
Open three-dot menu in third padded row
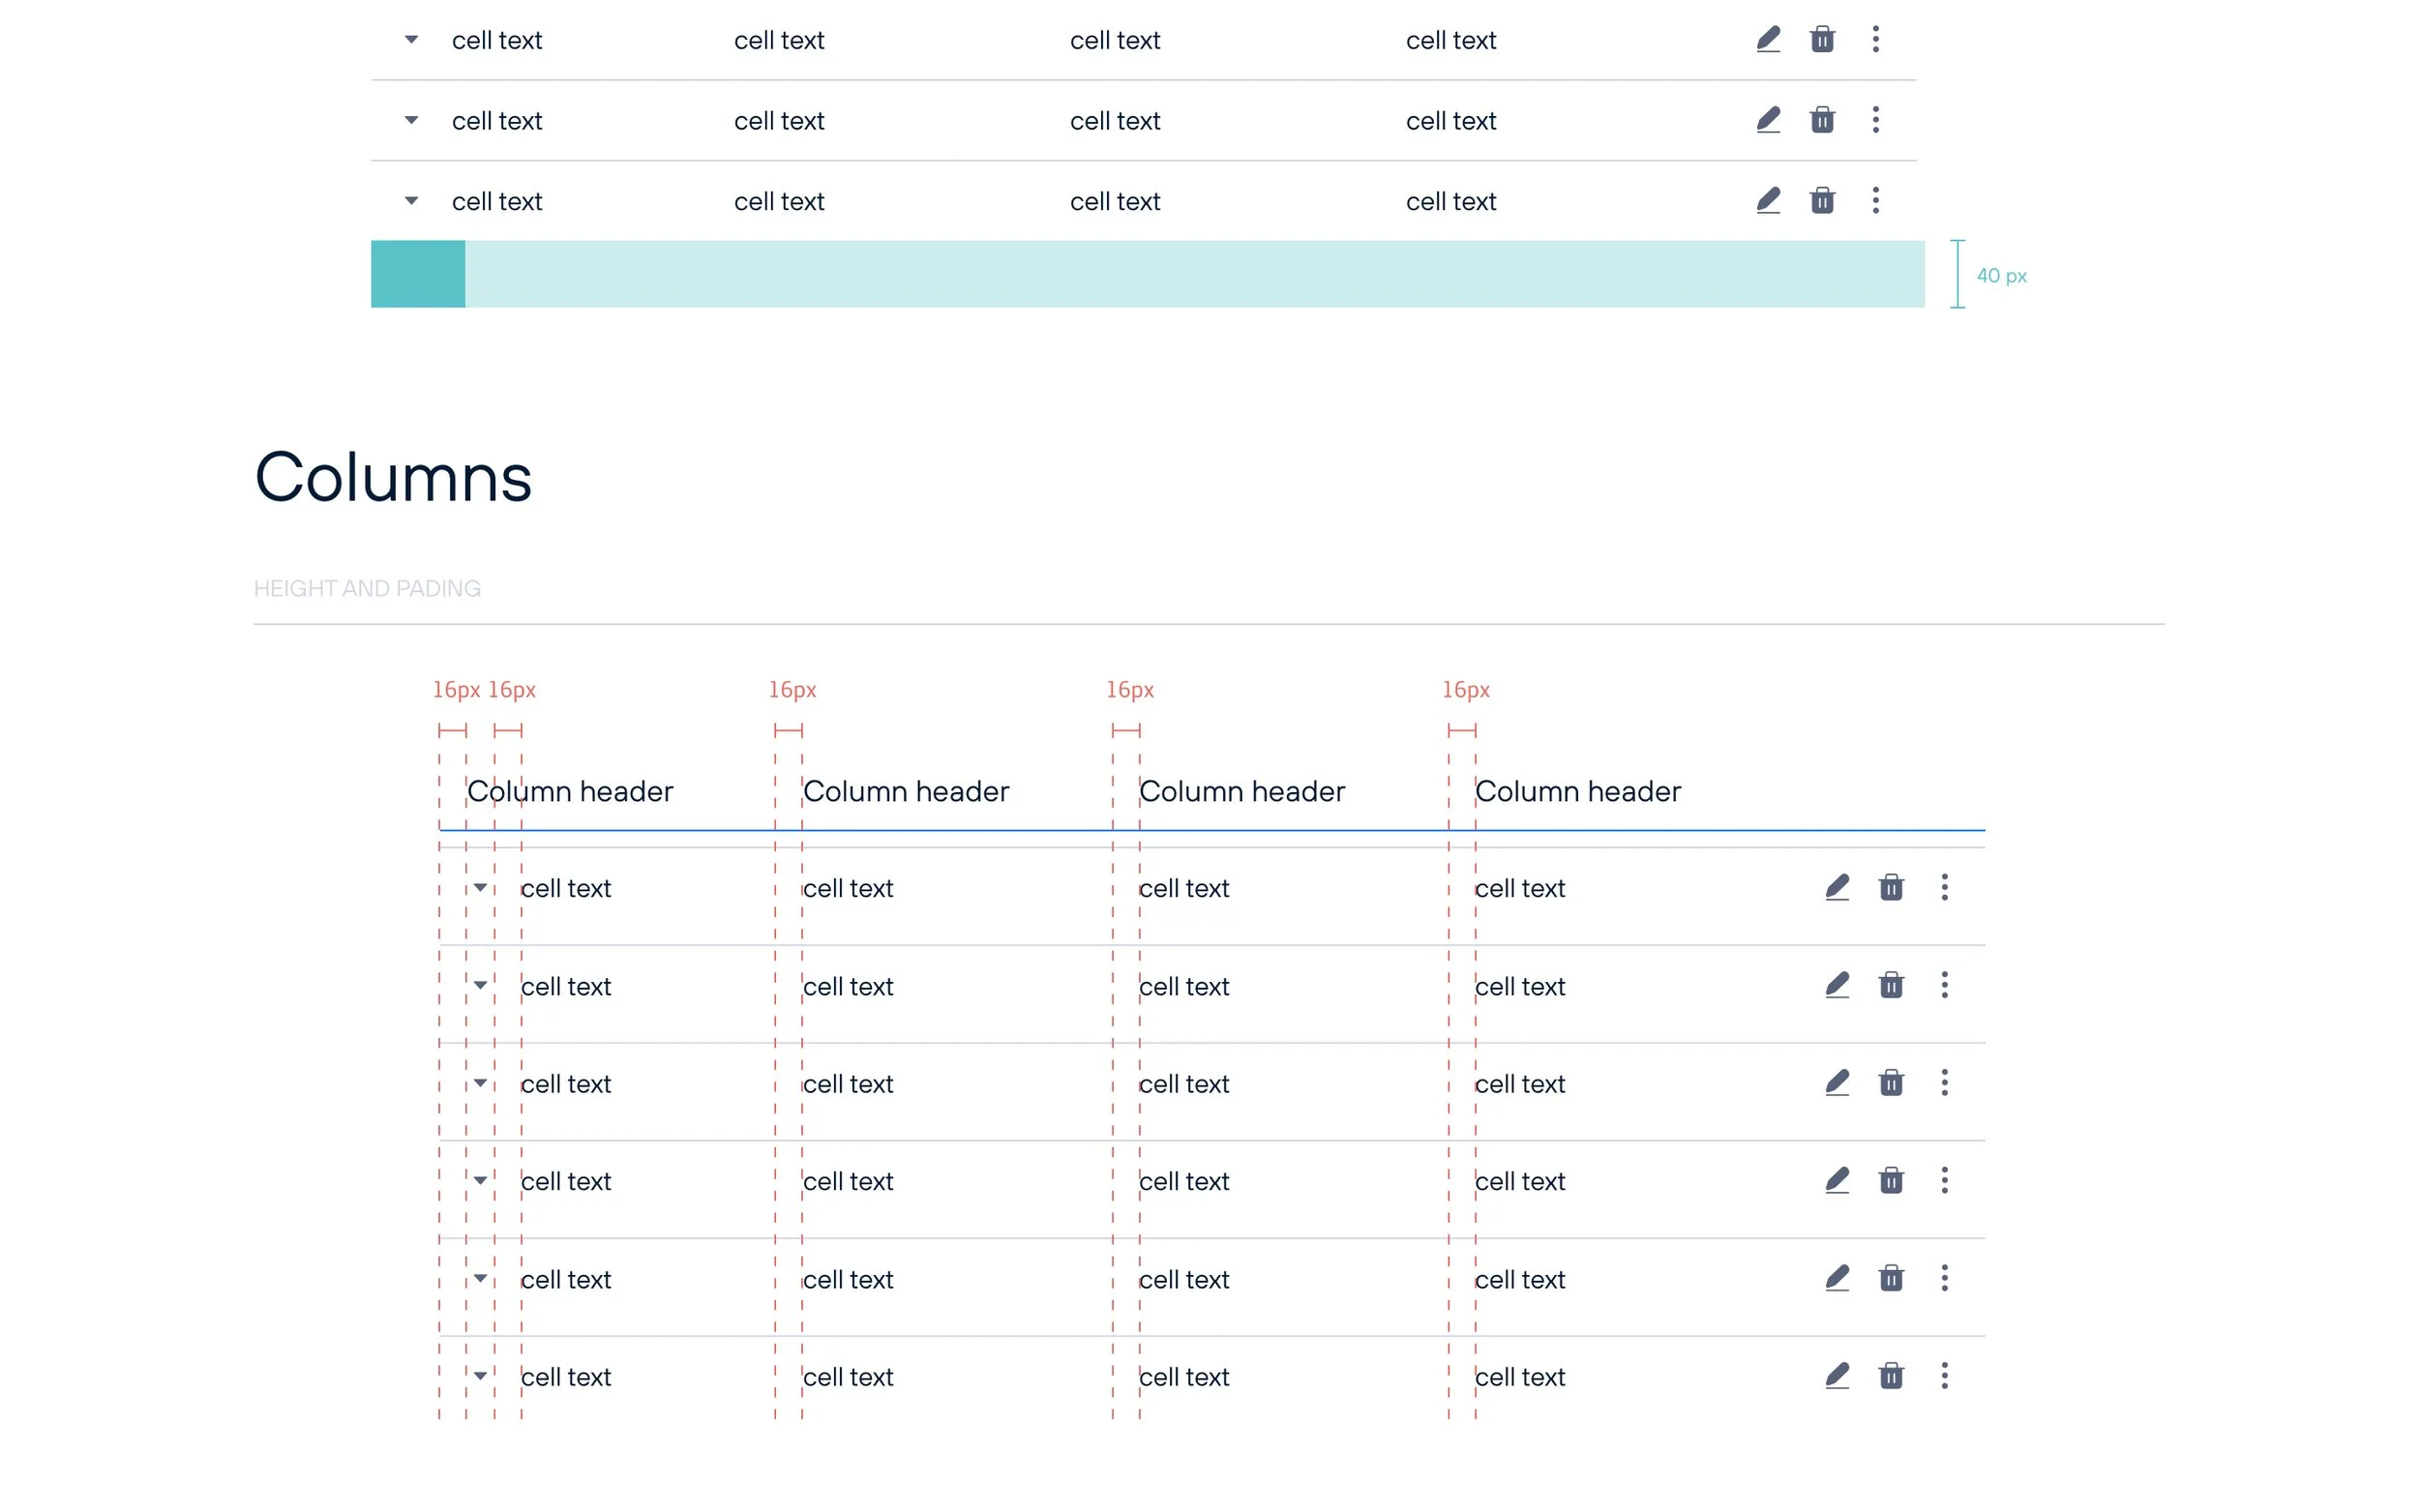click(1944, 1083)
